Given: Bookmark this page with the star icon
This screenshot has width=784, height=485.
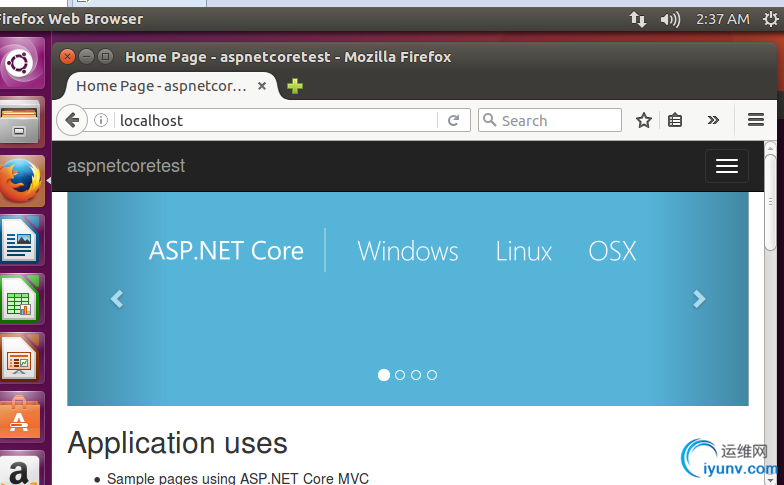Looking at the screenshot, I should pyautogui.click(x=644, y=120).
